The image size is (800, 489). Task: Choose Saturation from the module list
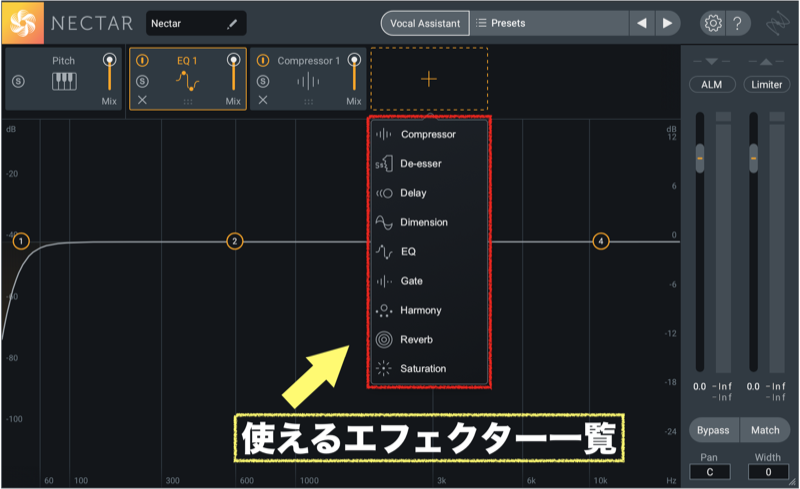coord(429,369)
